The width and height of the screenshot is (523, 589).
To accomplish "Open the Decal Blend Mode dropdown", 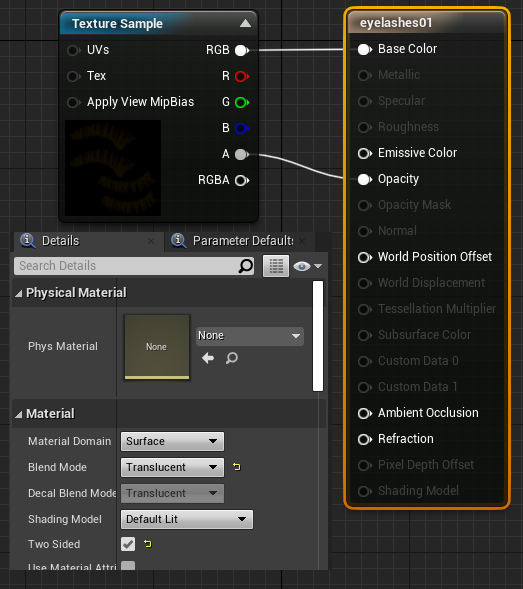I will click(172, 493).
